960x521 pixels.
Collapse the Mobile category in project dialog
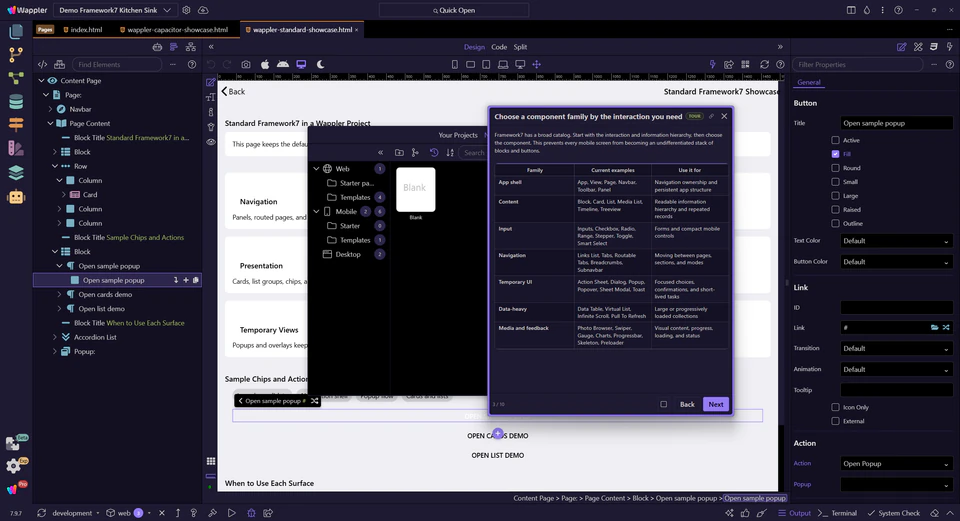tap(316, 212)
